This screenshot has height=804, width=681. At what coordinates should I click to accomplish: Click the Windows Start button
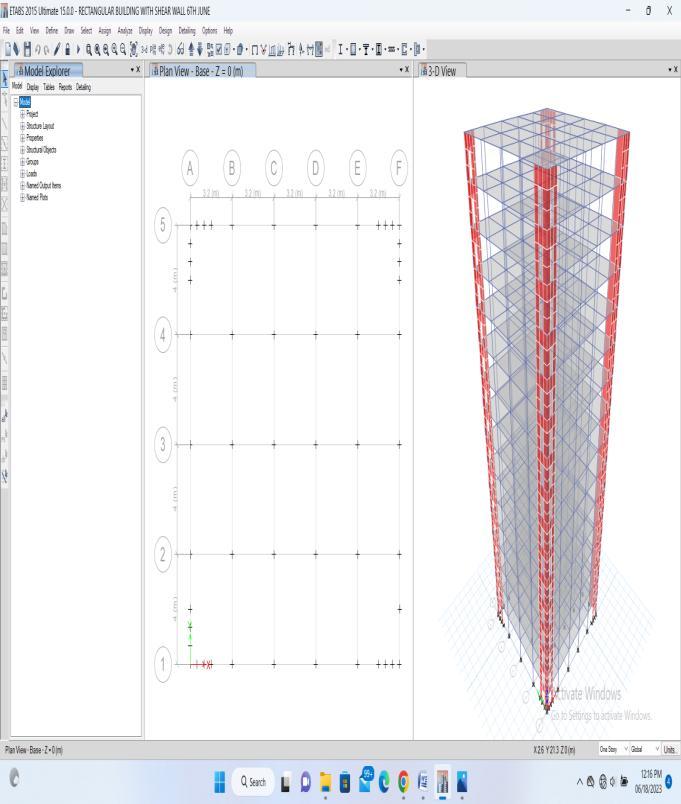point(219,781)
